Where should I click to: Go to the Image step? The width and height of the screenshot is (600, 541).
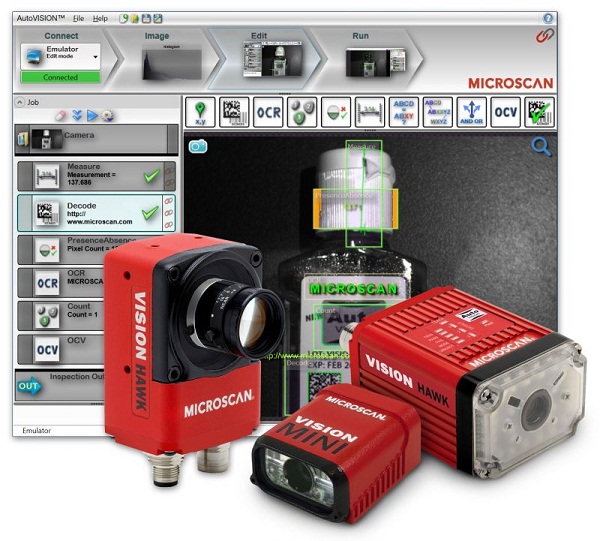click(157, 36)
